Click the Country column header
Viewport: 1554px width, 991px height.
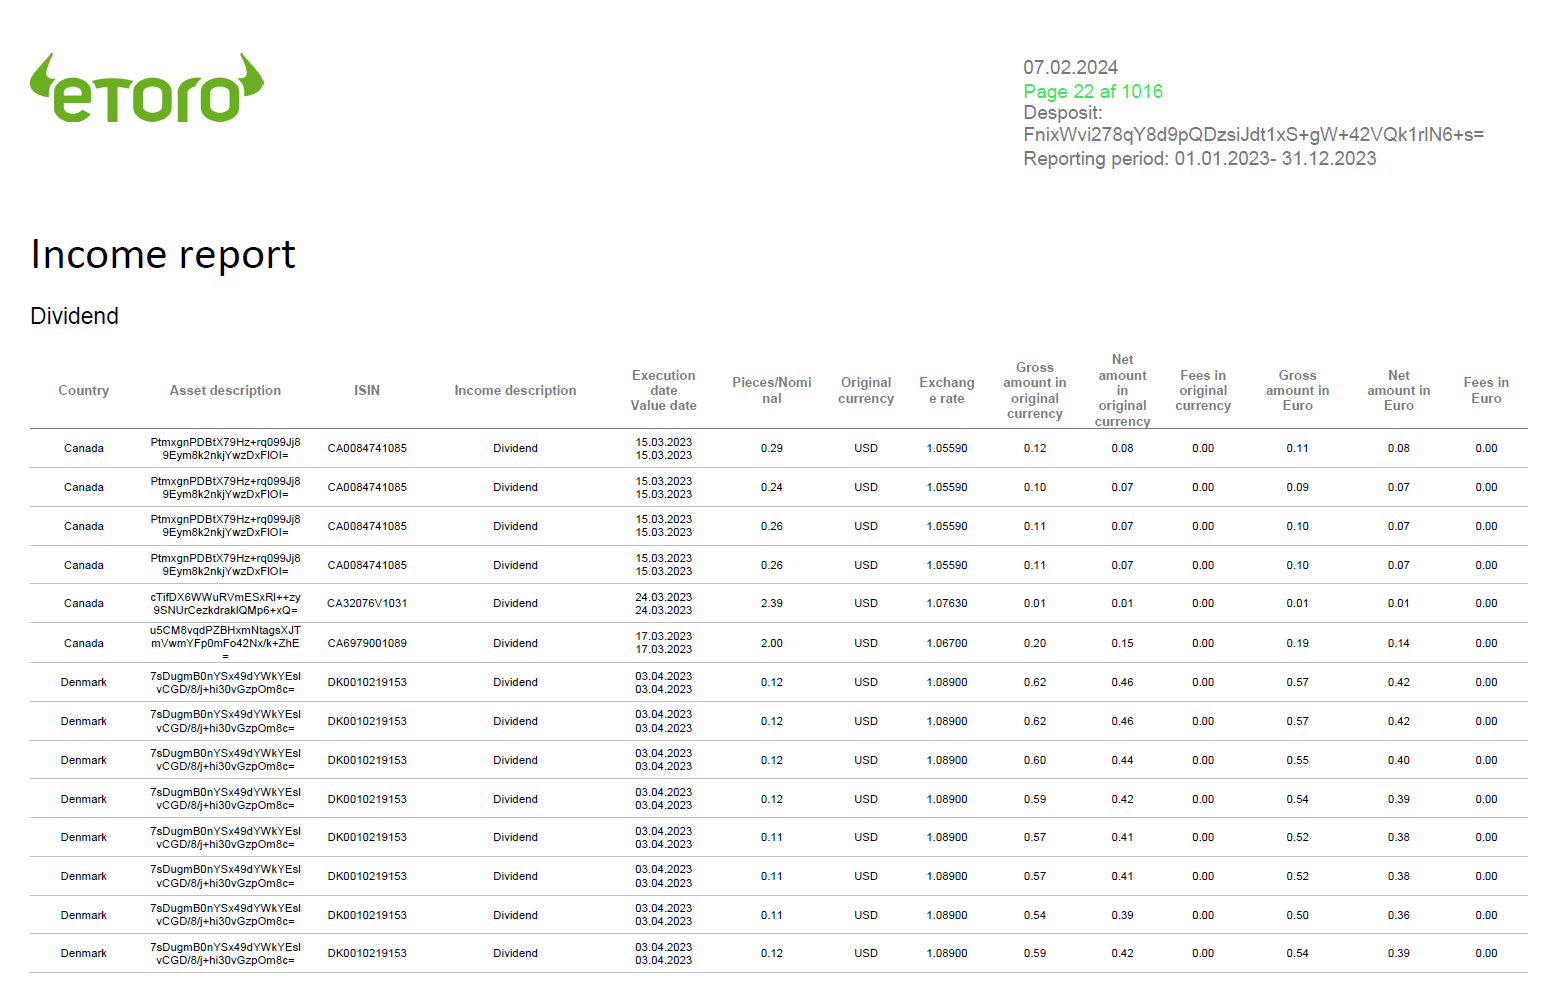[x=84, y=390]
